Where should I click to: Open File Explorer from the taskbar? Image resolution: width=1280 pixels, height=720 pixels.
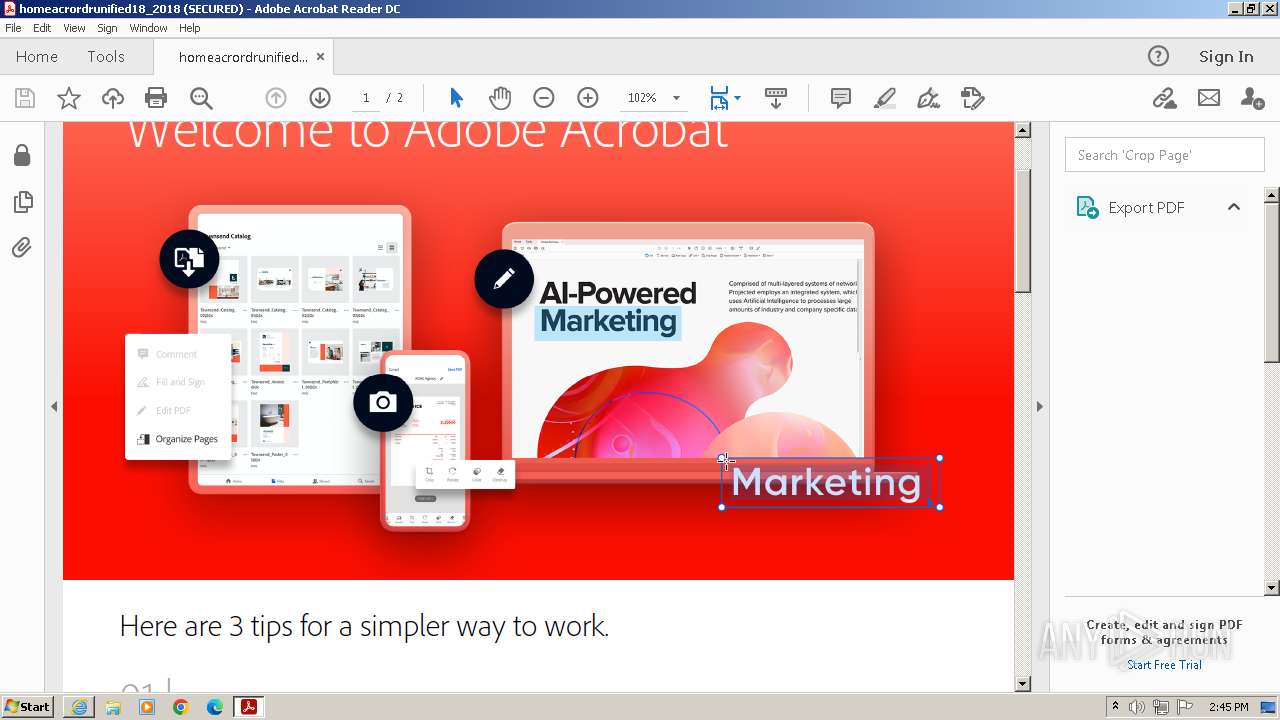click(x=113, y=707)
